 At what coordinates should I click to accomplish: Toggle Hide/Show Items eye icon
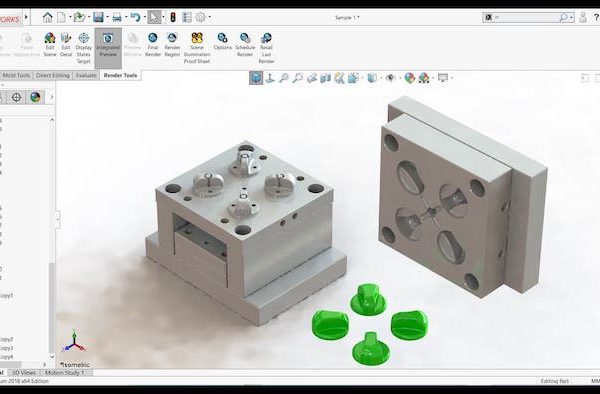[390, 78]
